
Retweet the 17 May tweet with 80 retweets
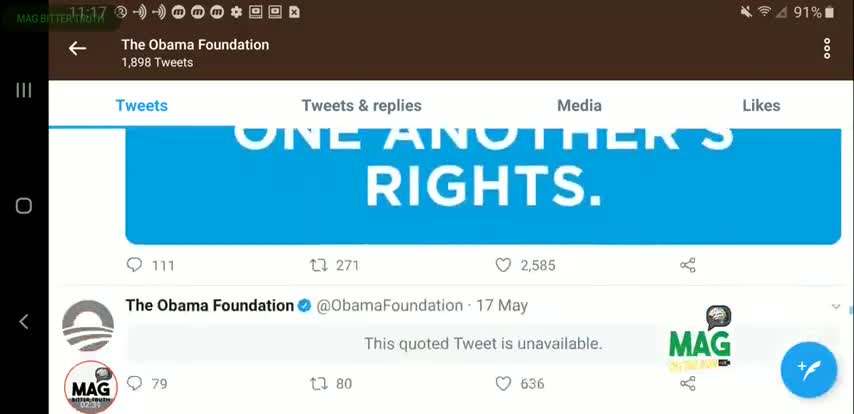(319, 383)
